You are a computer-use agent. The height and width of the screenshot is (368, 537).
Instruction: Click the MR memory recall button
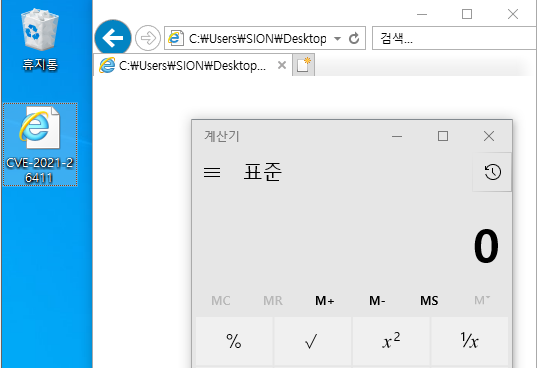pyautogui.click(x=273, y=301)
